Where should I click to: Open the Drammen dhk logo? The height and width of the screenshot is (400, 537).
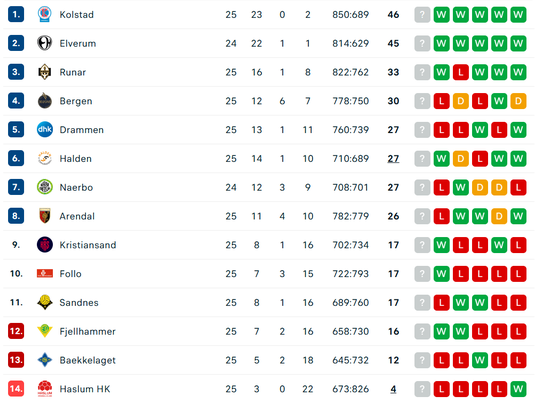coord(45,129)
